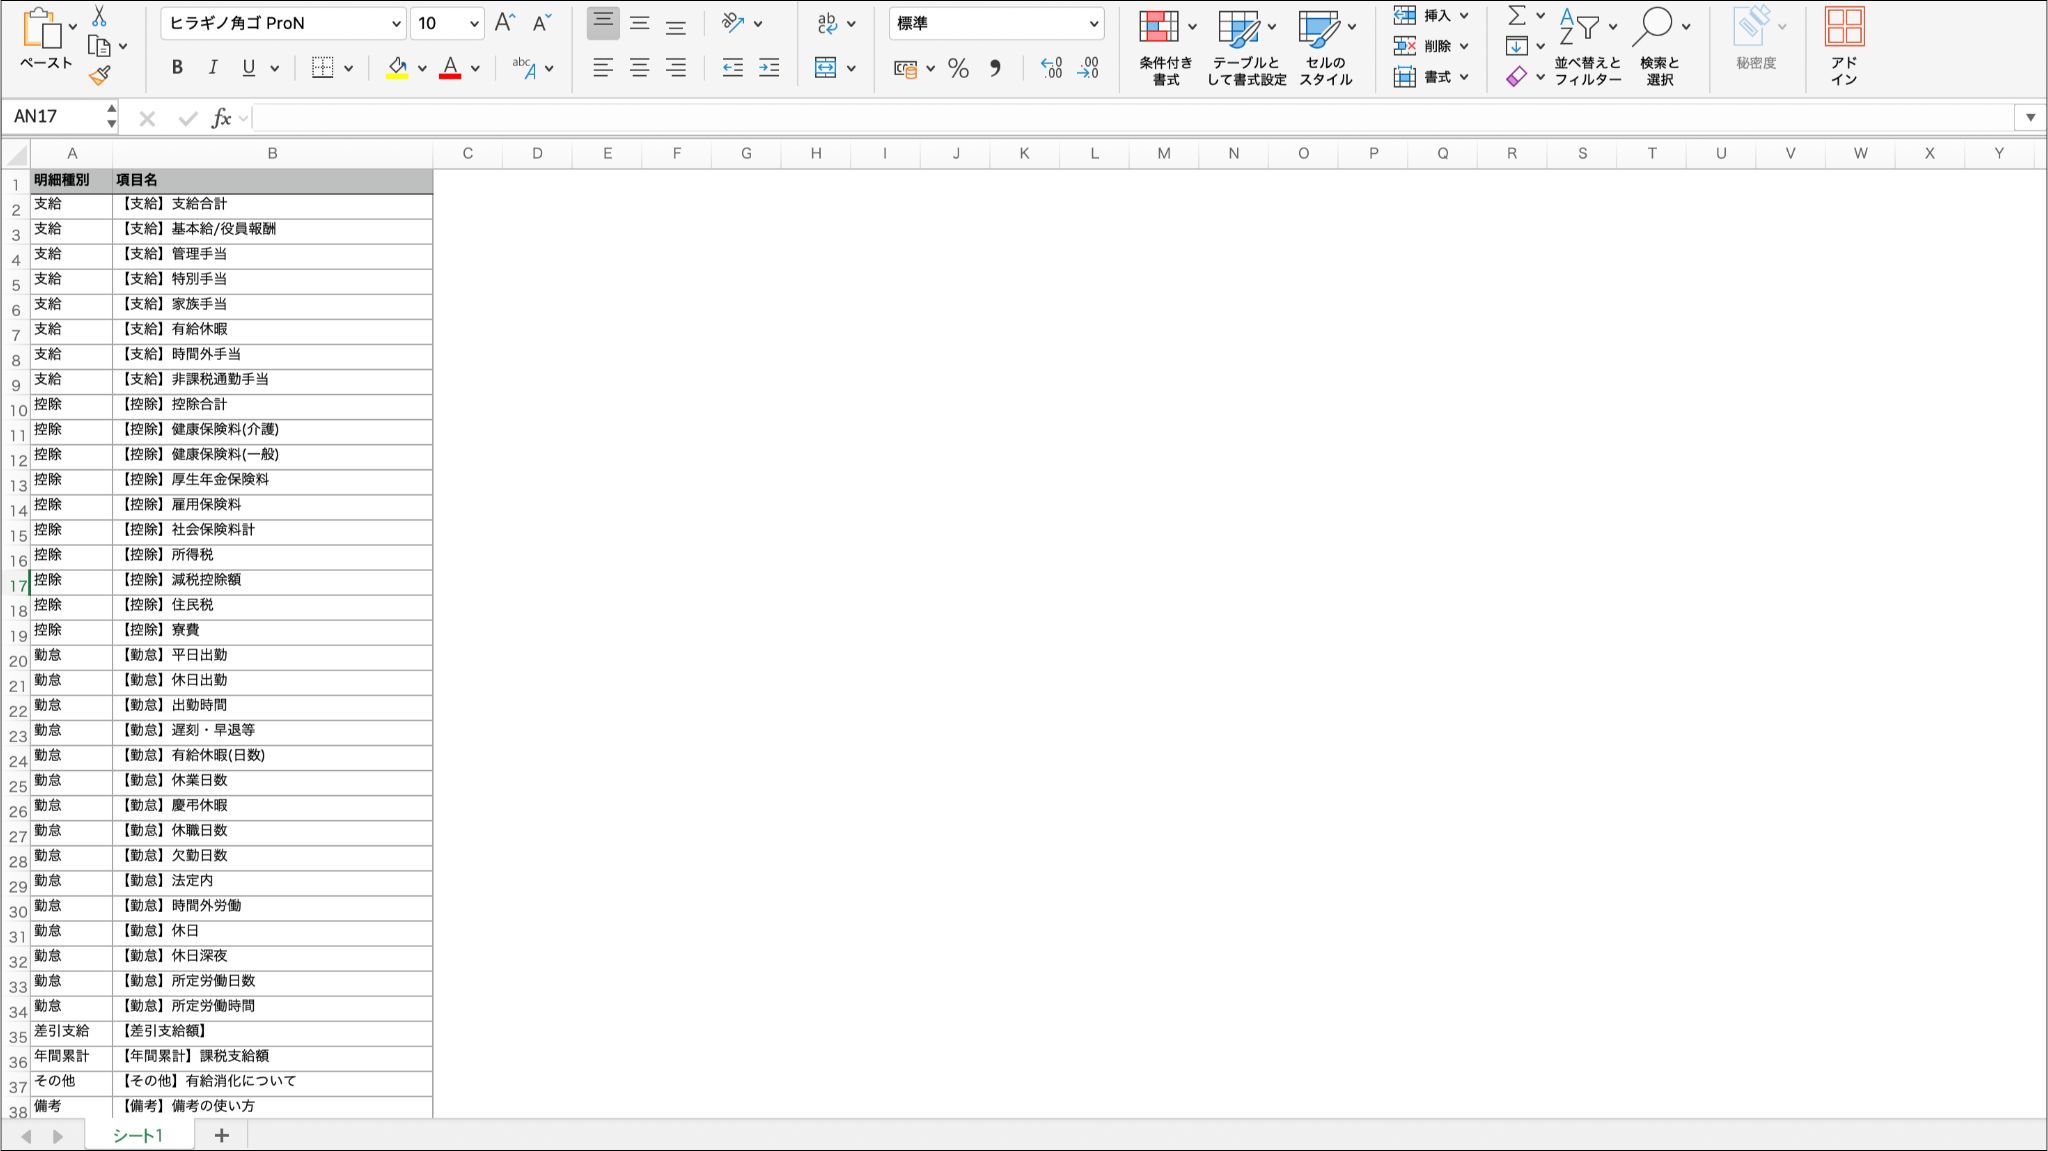Toggle italic formatting

[x=213, y=68]
